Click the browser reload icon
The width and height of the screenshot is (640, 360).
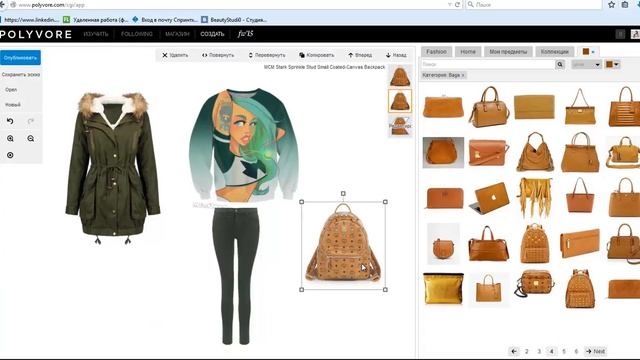coord(458,4)
